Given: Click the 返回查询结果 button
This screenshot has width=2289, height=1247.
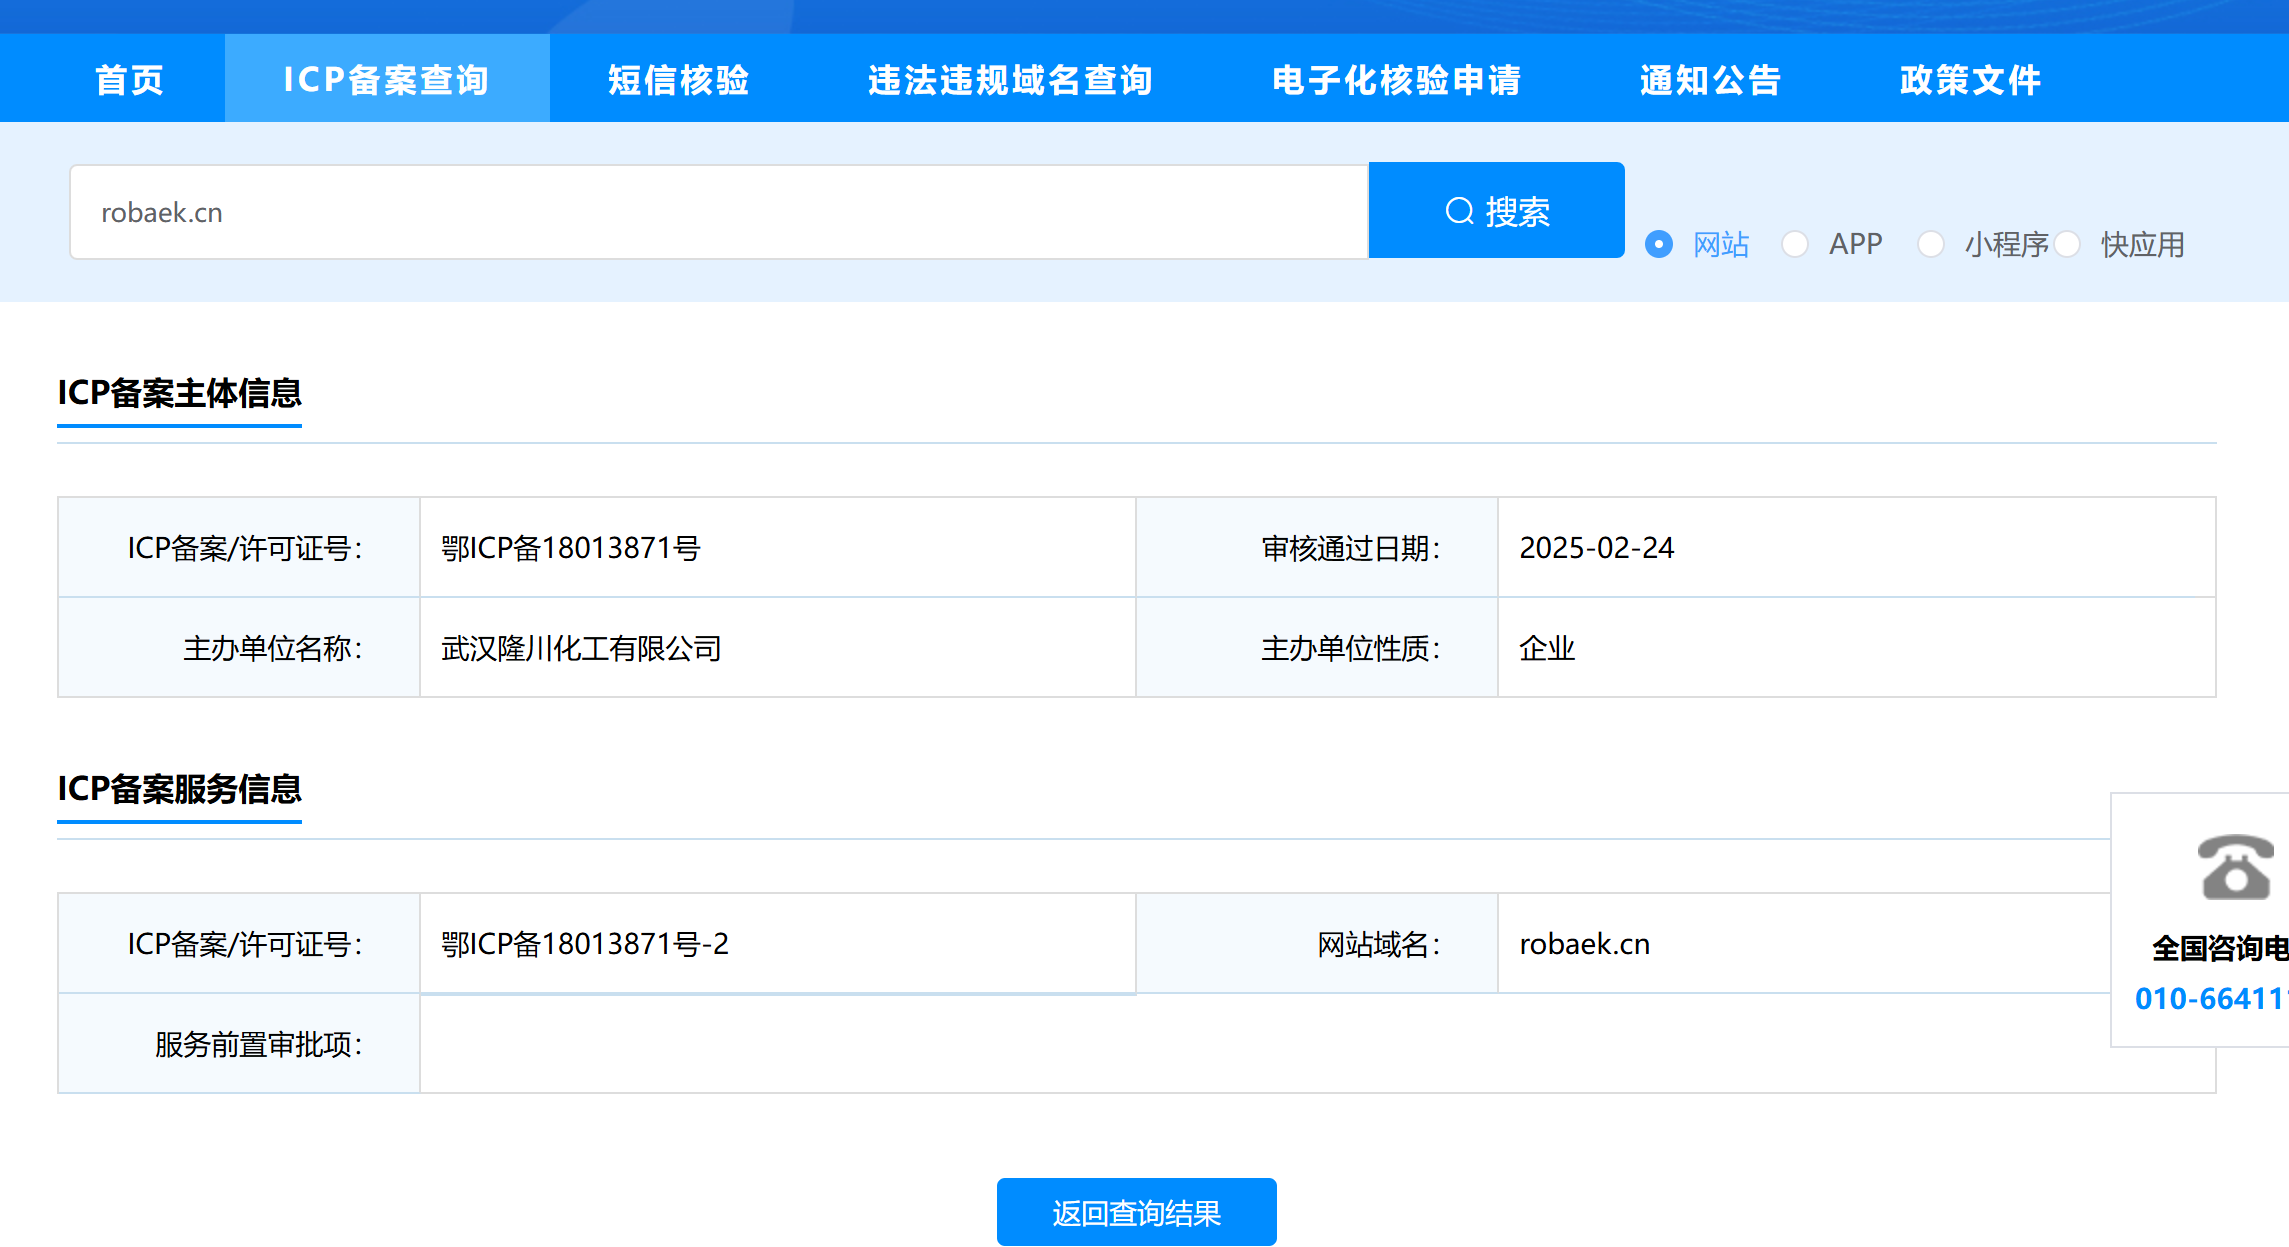Looking at the screenshot, I should coord(1136,1212).
